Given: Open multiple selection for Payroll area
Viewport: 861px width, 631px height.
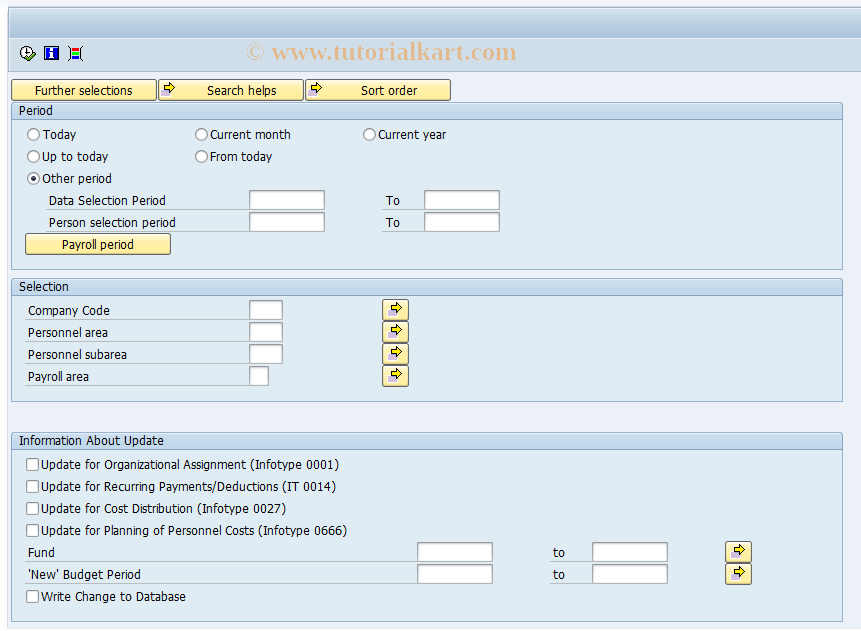Looking at the screenshot, I should [x=395, y=375].
